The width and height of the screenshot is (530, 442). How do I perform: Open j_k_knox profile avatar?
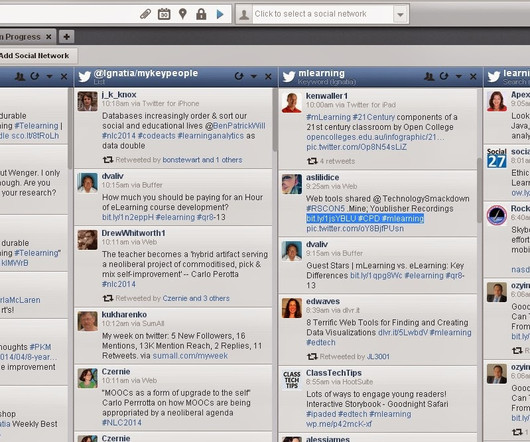(88, 101)
